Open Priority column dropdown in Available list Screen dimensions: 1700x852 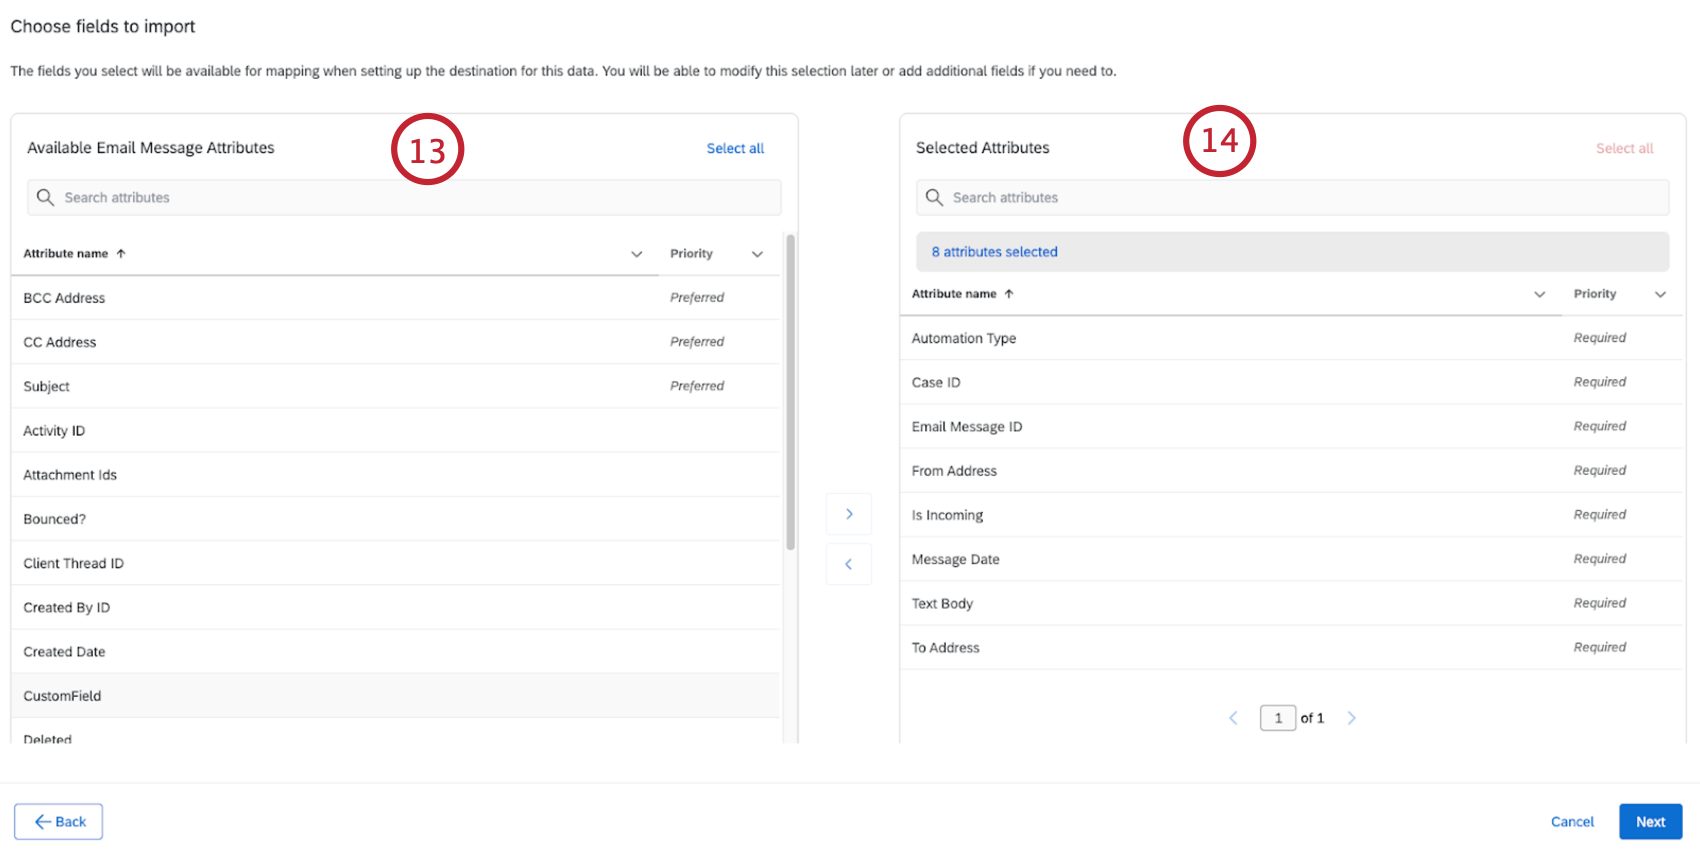point(757,254)
